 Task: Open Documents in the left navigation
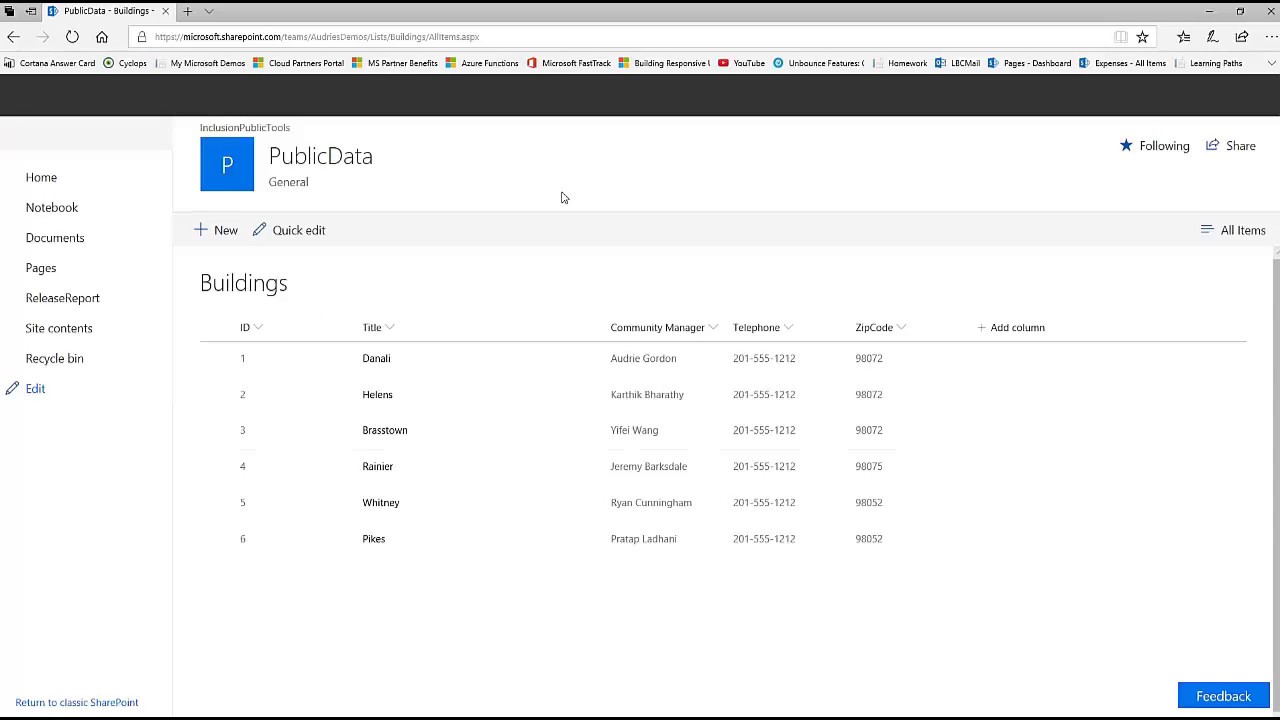tap(55, 238)
